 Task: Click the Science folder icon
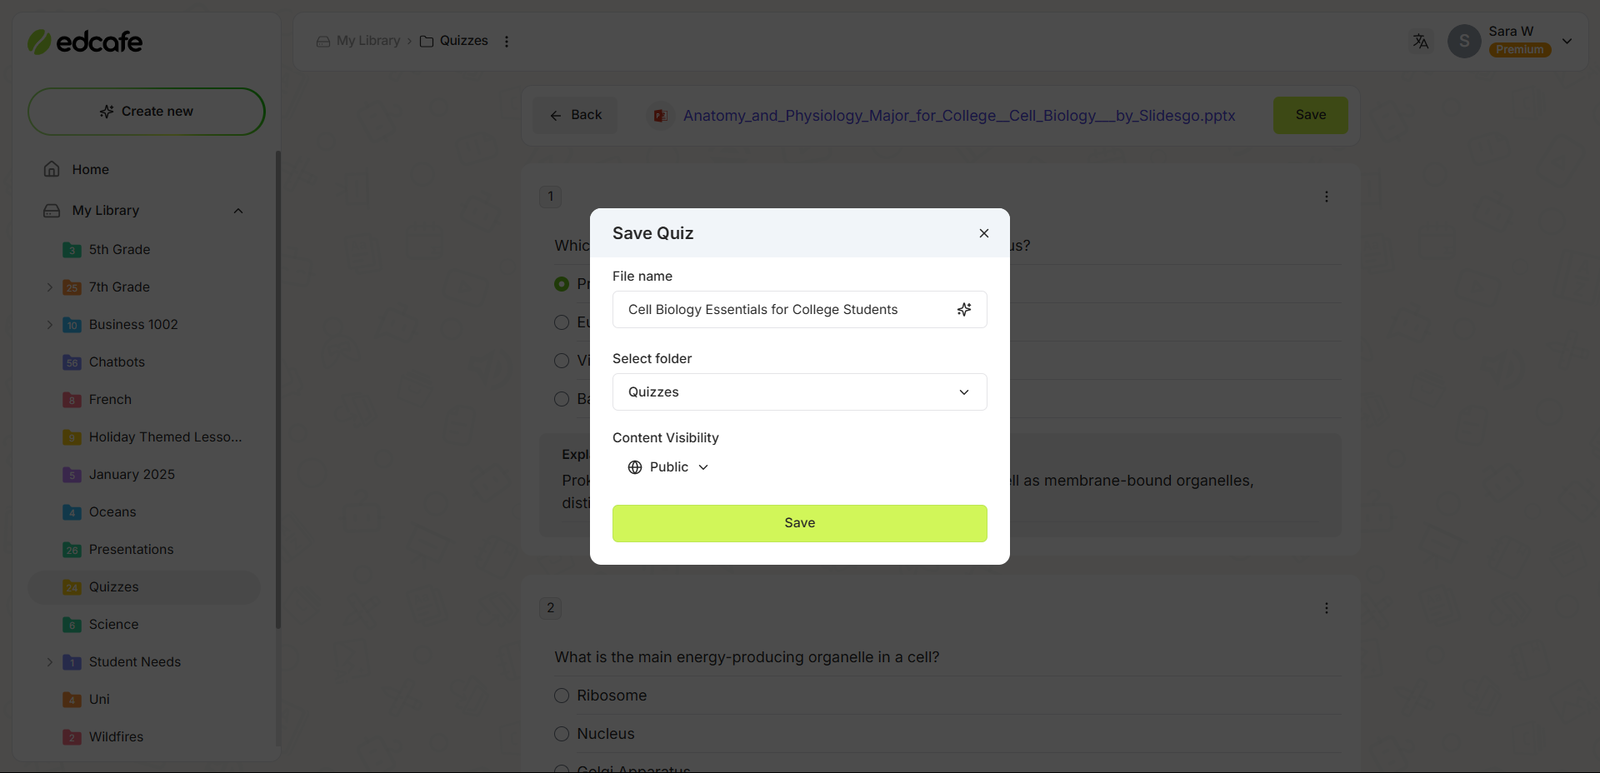click(x=72, y=625)
